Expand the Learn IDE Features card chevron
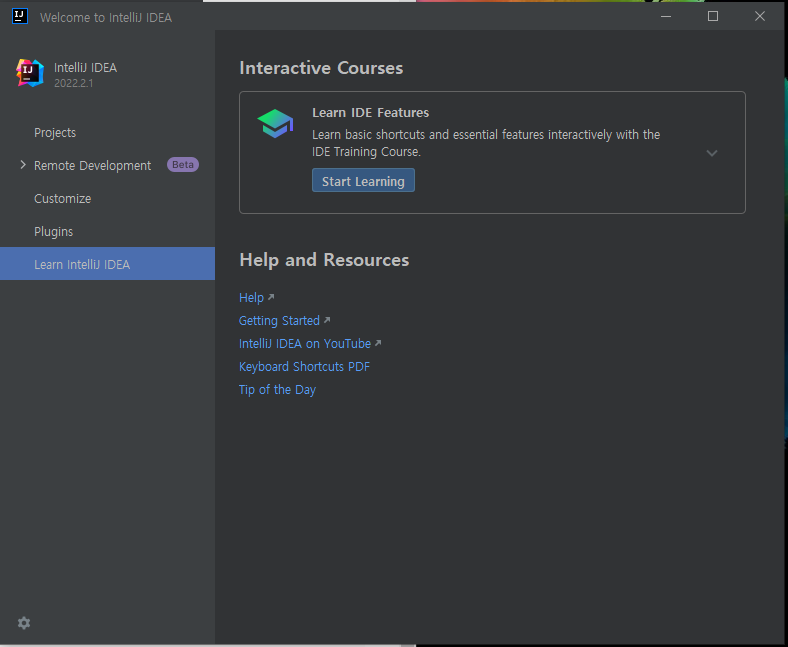The width and height of the screenshot is (788, 647). click(712, 153)
